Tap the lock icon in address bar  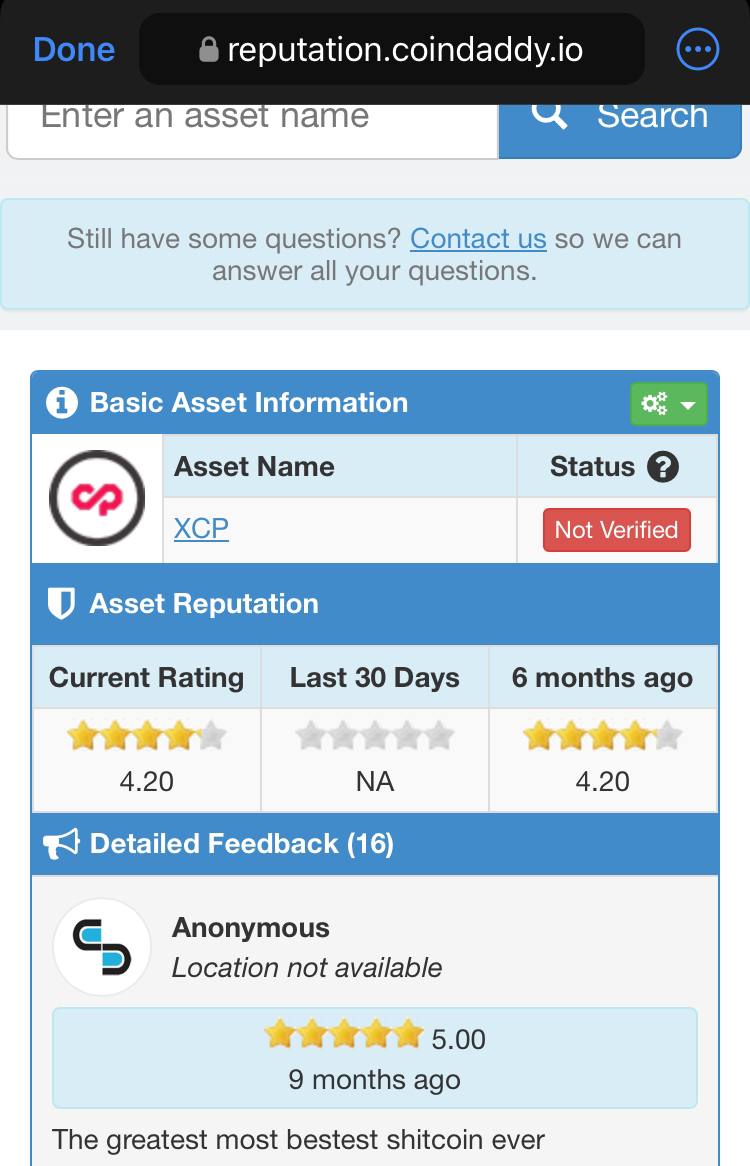(x=209, y=50)
